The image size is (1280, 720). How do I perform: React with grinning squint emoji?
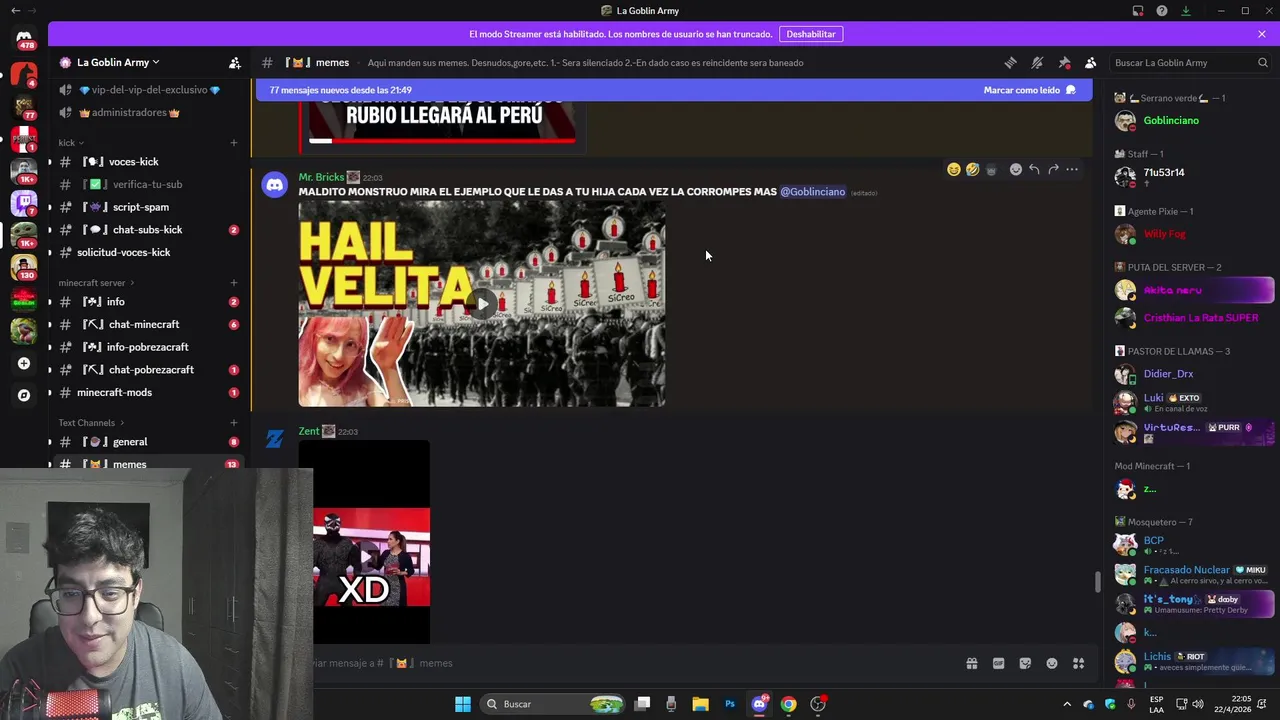coord(953,169)
